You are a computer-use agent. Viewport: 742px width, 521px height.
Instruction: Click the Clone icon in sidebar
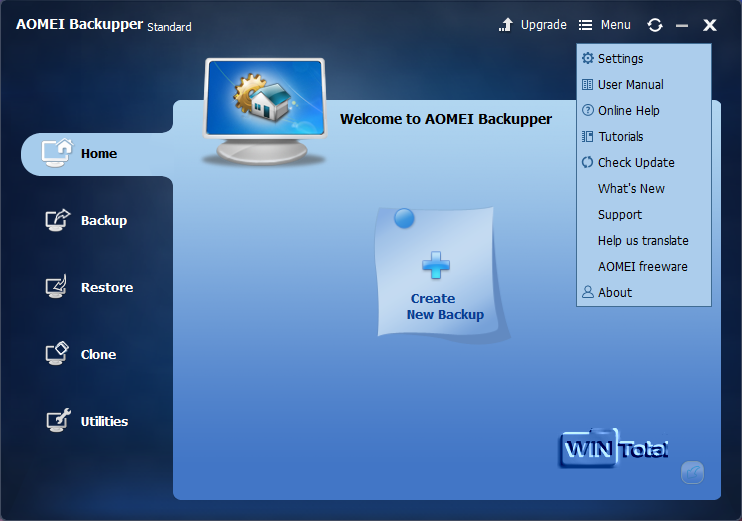57,354
